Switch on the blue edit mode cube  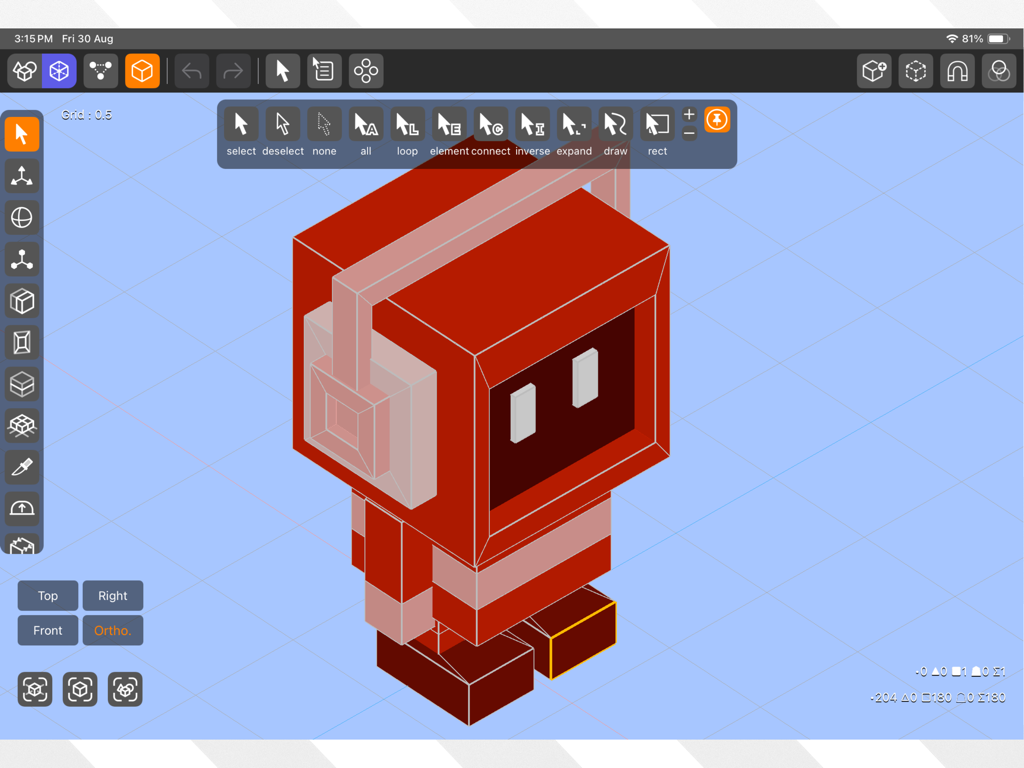[x=59, y=70]
